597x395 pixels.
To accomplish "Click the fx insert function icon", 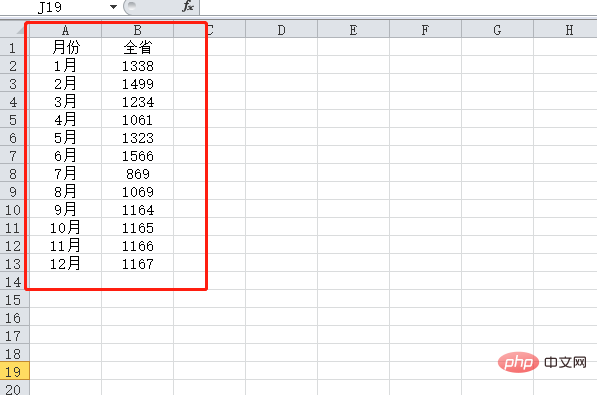I will [x=188, y=6].
